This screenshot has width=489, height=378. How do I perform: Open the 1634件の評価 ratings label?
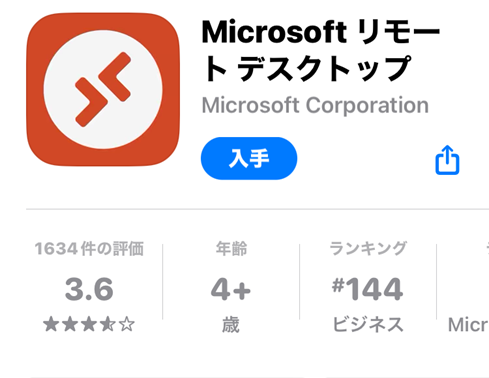[89, 249]
